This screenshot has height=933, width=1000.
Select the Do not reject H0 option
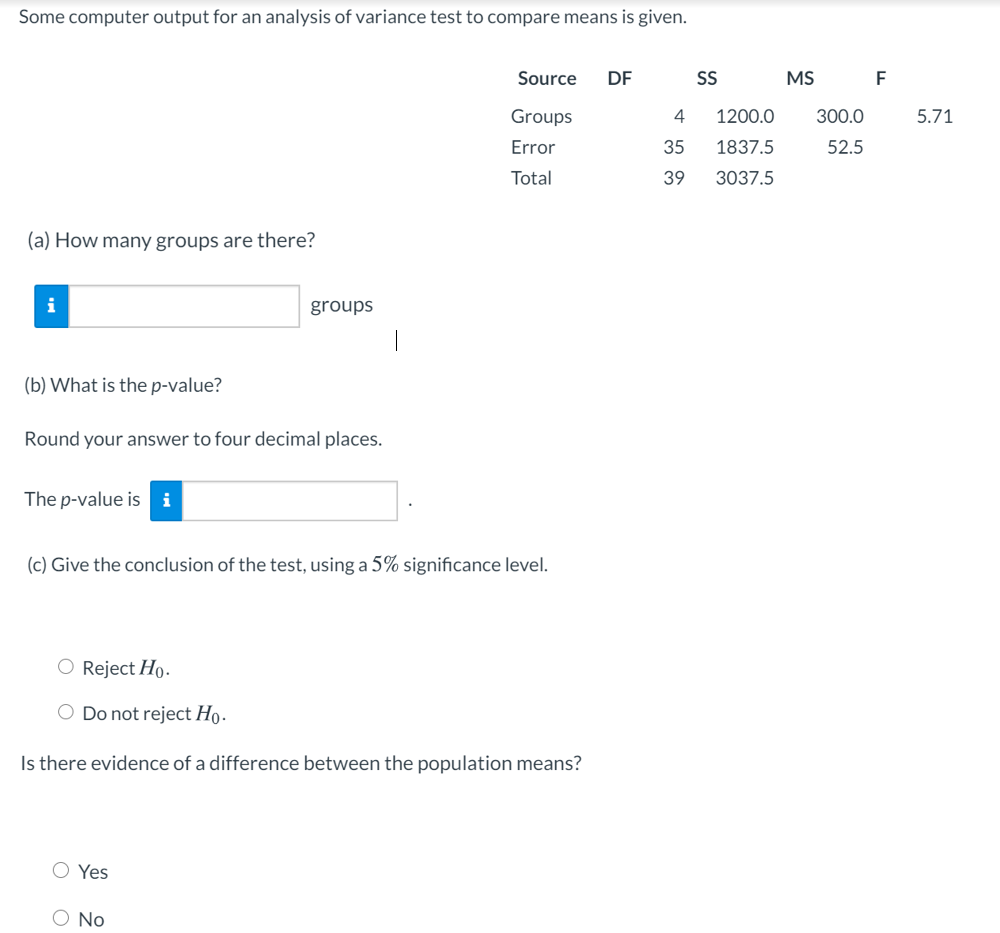coord(66,712)
